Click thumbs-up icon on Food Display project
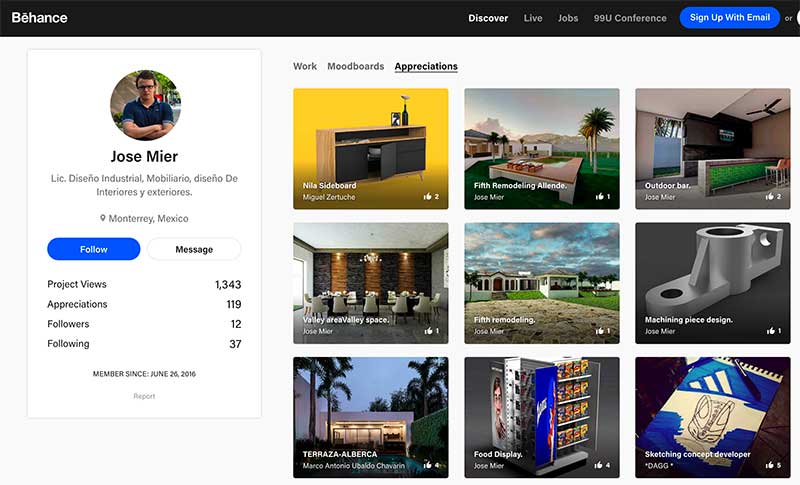This screenshot has width=800, height=485. click(598, 465)
